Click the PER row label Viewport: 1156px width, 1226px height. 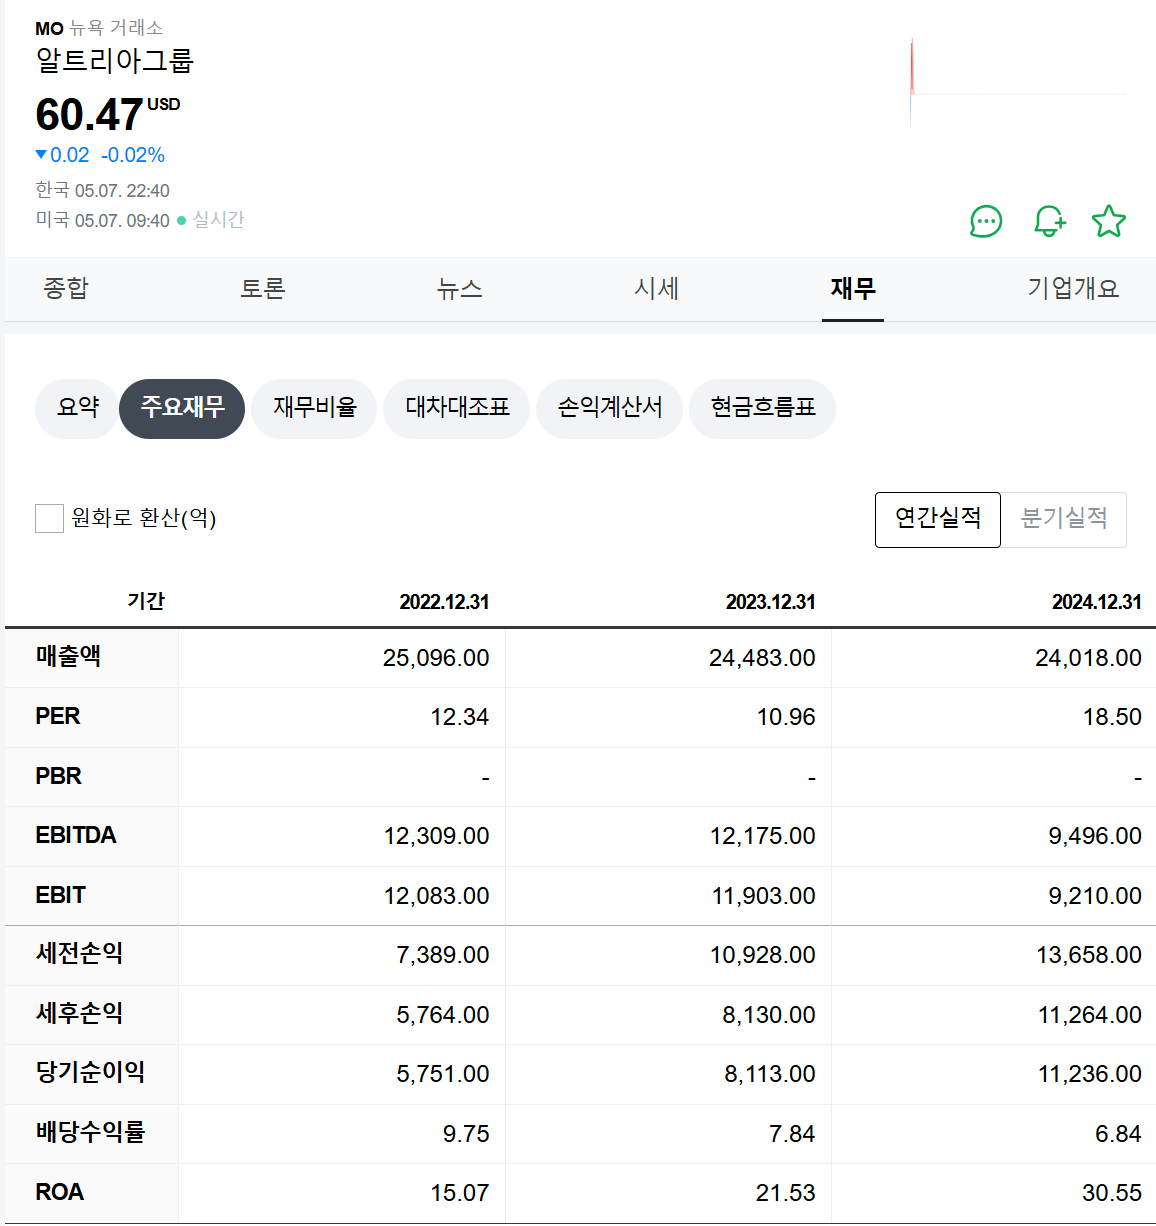click(57, 717)
